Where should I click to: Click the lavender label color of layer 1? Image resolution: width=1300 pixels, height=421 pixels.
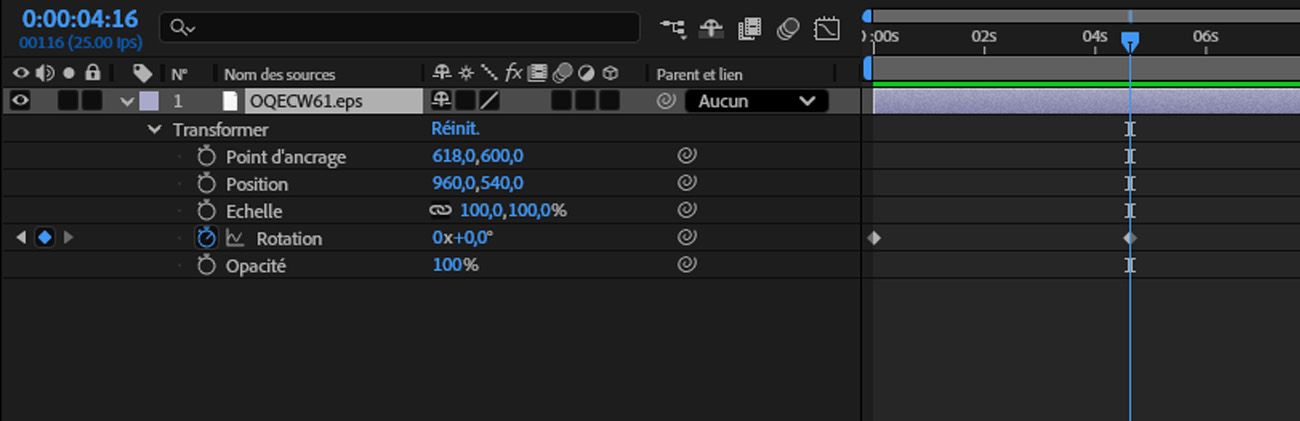[x=149, y=101]
